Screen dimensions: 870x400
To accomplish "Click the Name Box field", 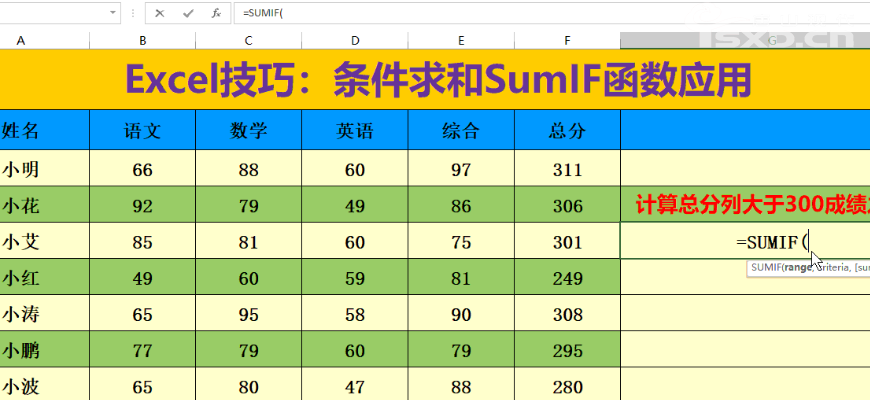I will (50, 14).
